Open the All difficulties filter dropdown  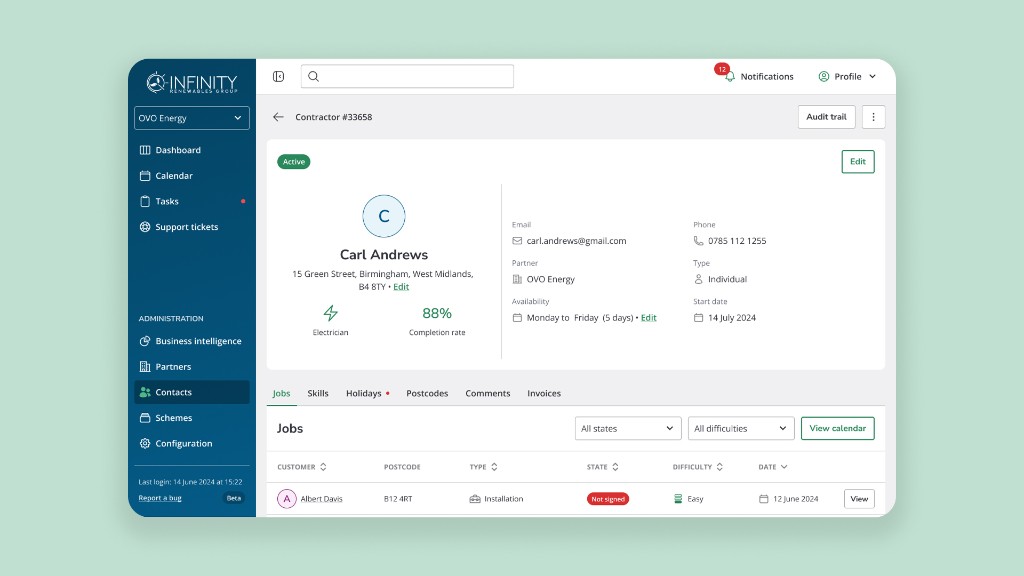pos(741,428)
